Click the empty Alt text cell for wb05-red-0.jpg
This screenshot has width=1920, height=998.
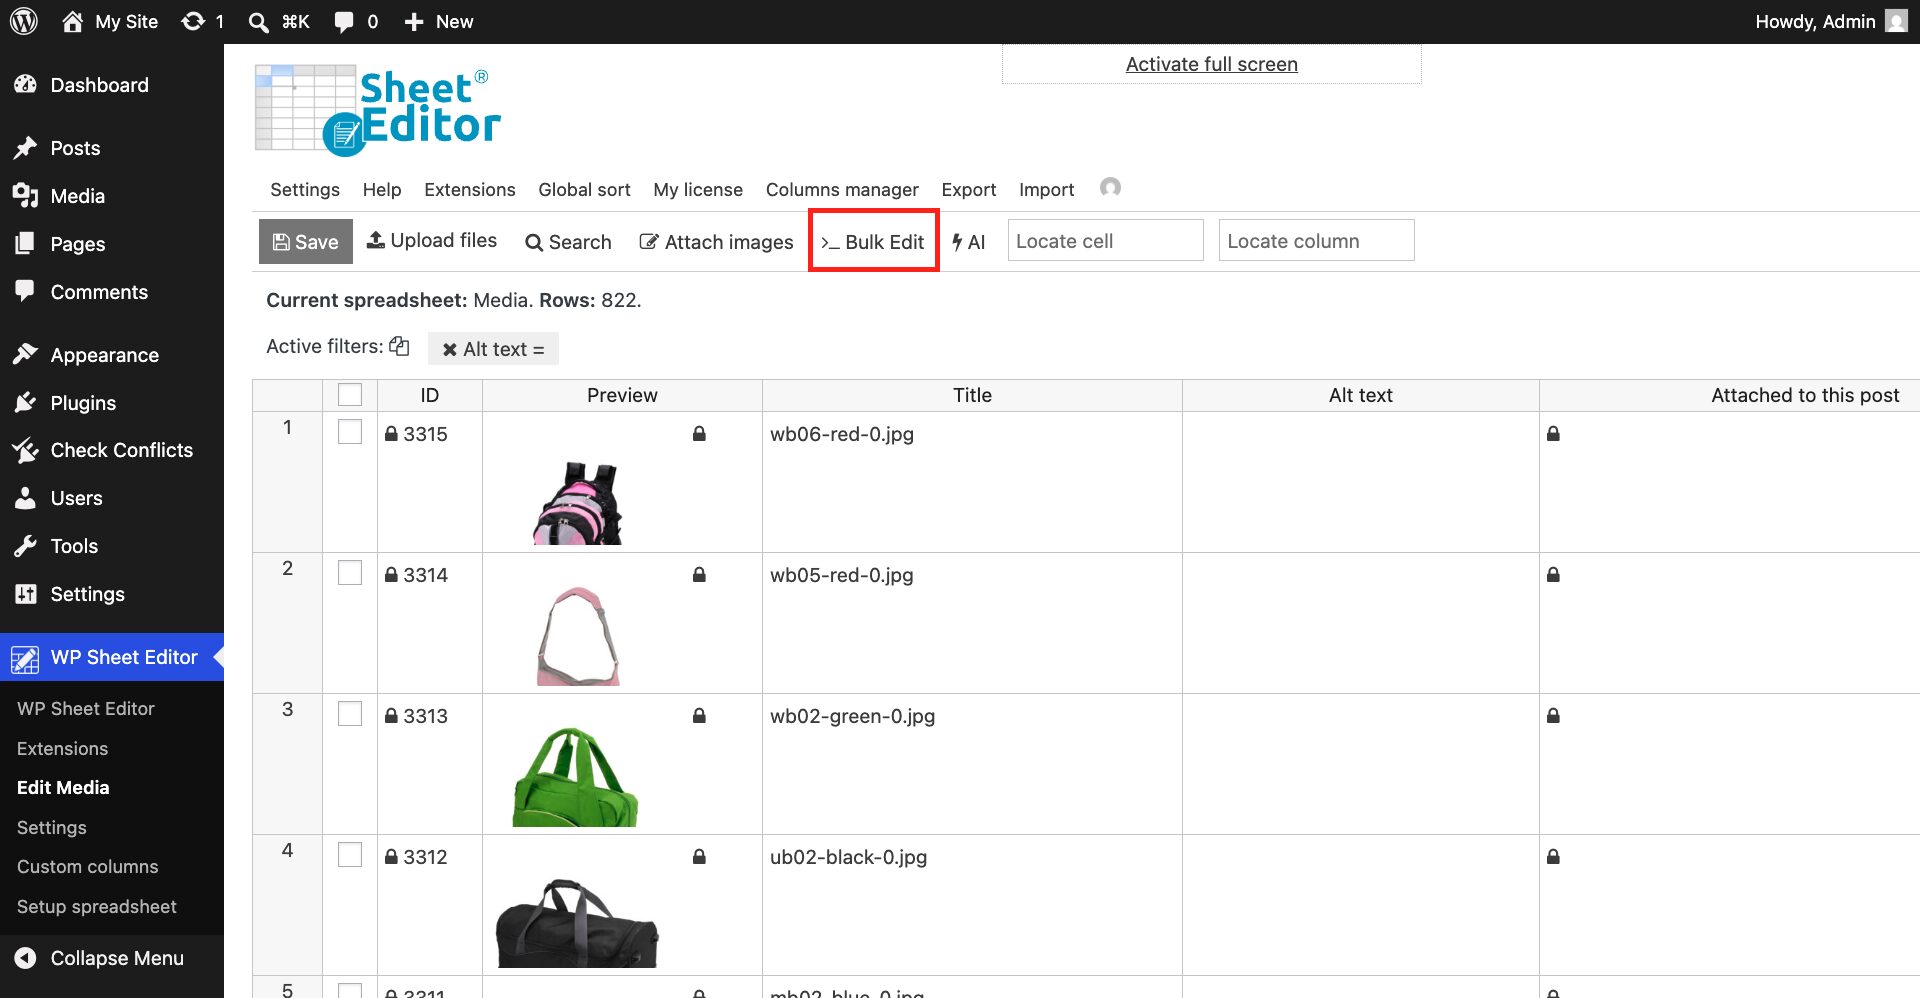[x=1360, y=623]
